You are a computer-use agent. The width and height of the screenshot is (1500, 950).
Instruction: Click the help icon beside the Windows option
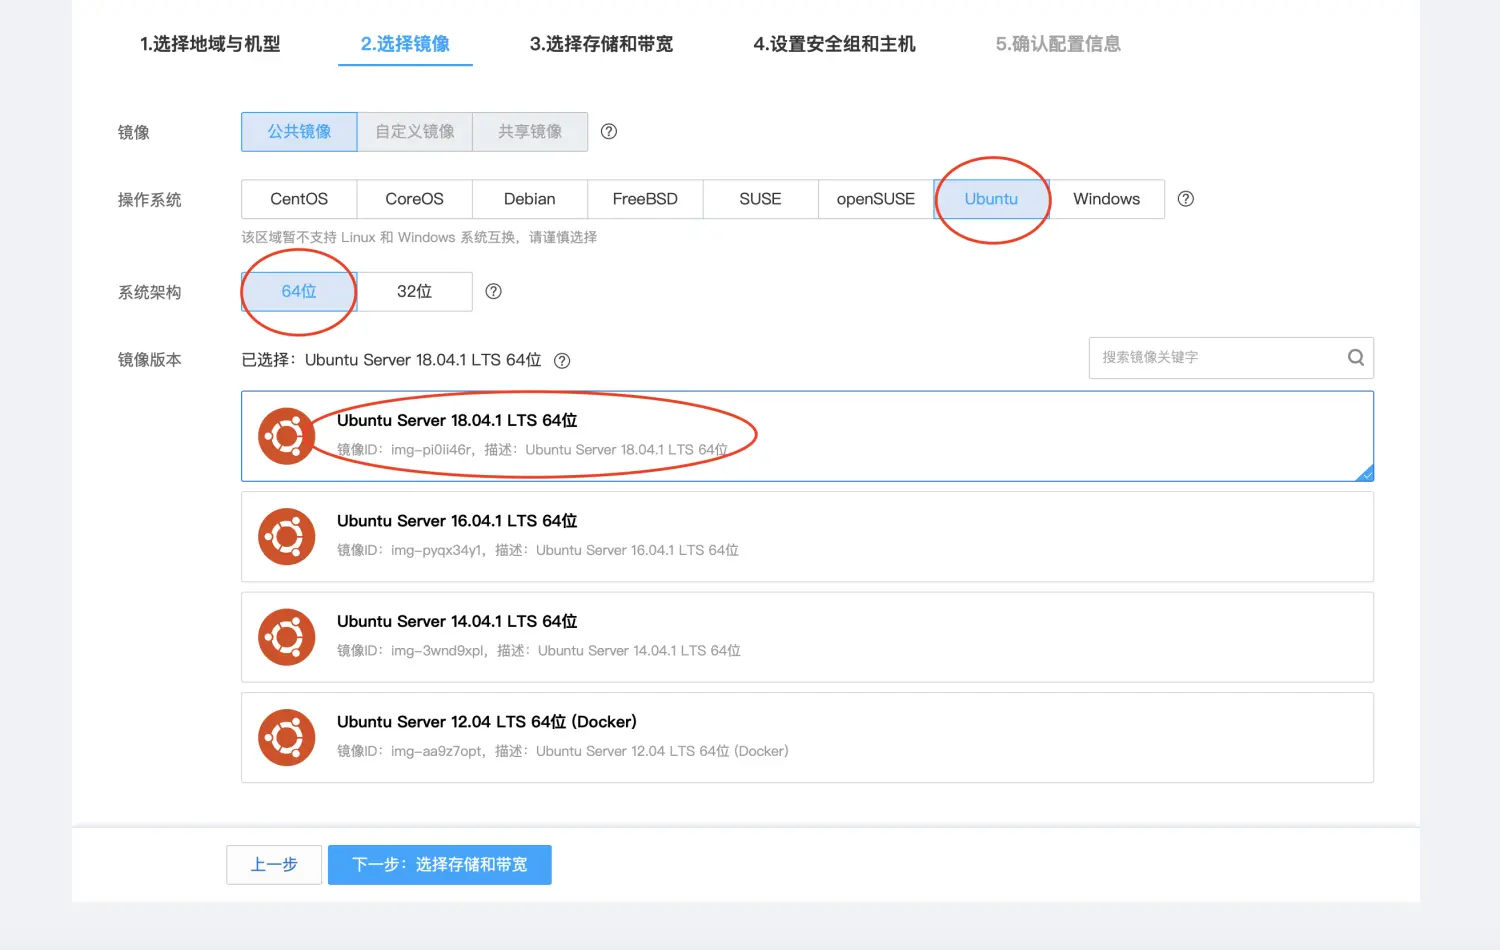point(1185,199)
